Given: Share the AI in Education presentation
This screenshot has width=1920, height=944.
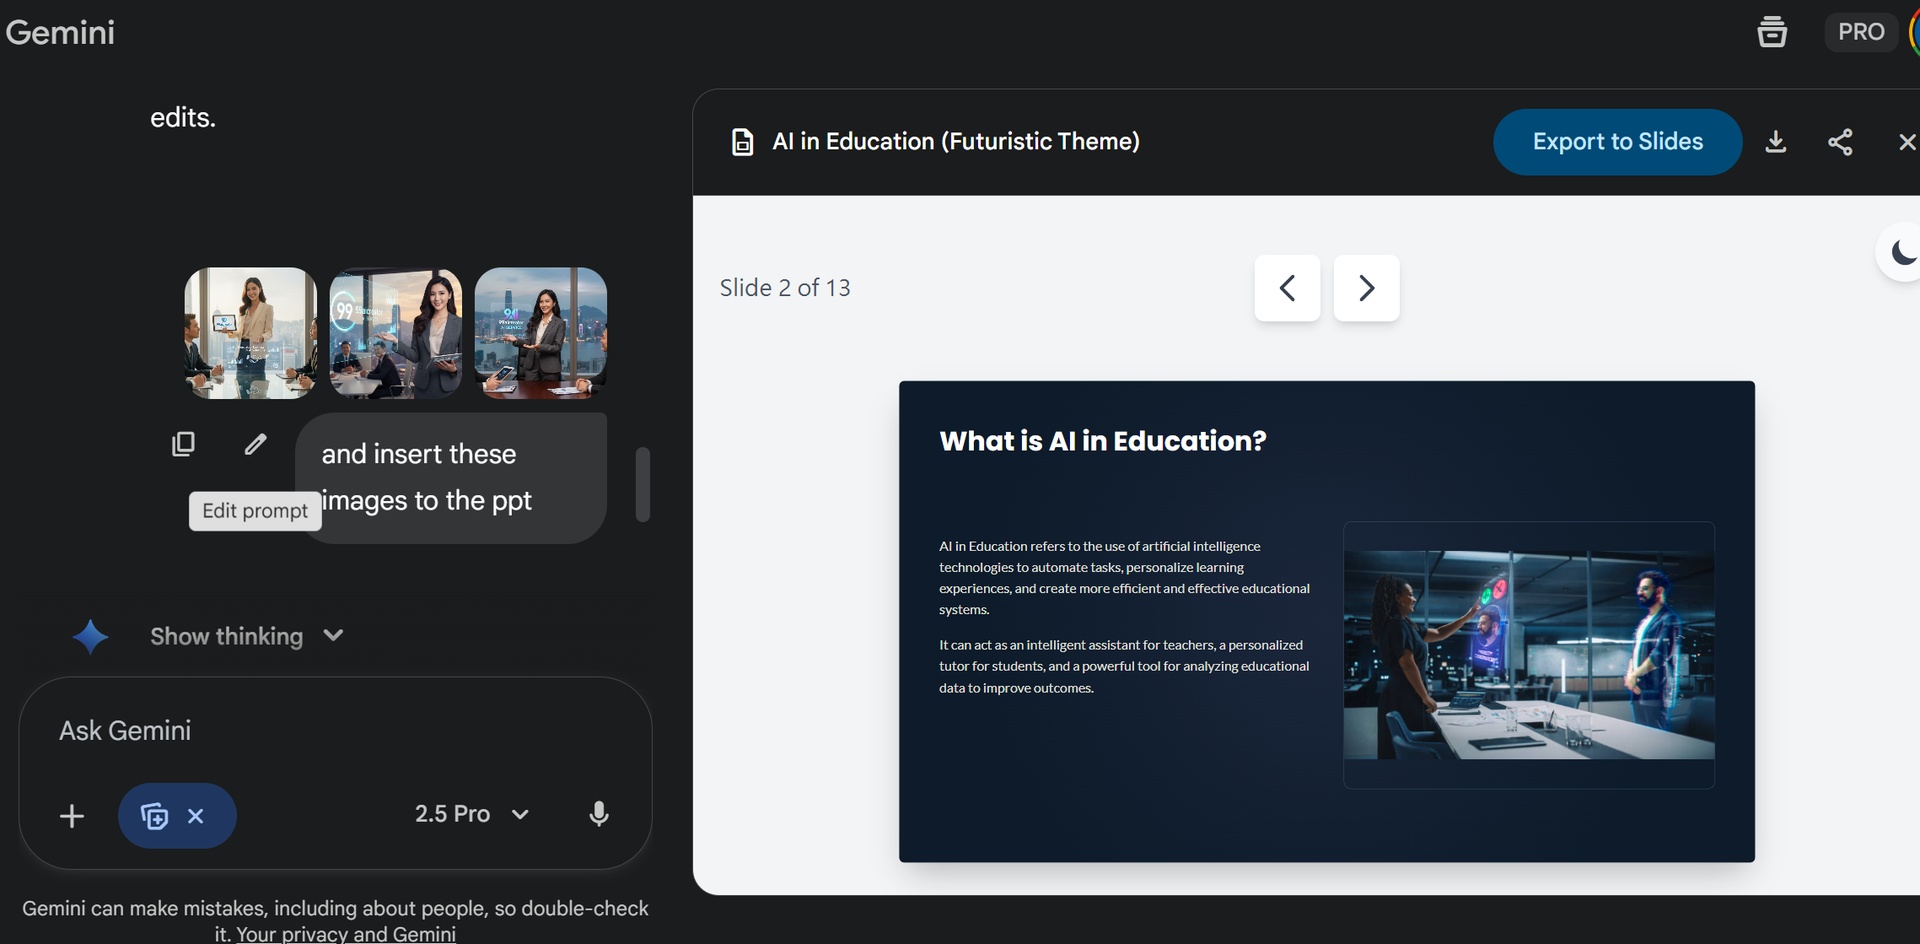Looking at the screenshot, I should pyautogui.click(x=1840, y=142).
